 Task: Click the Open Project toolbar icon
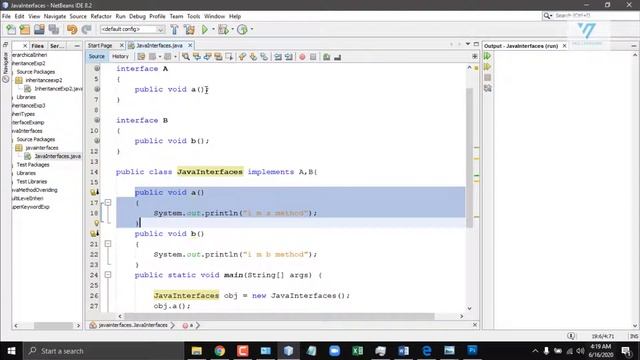[39, 29]
